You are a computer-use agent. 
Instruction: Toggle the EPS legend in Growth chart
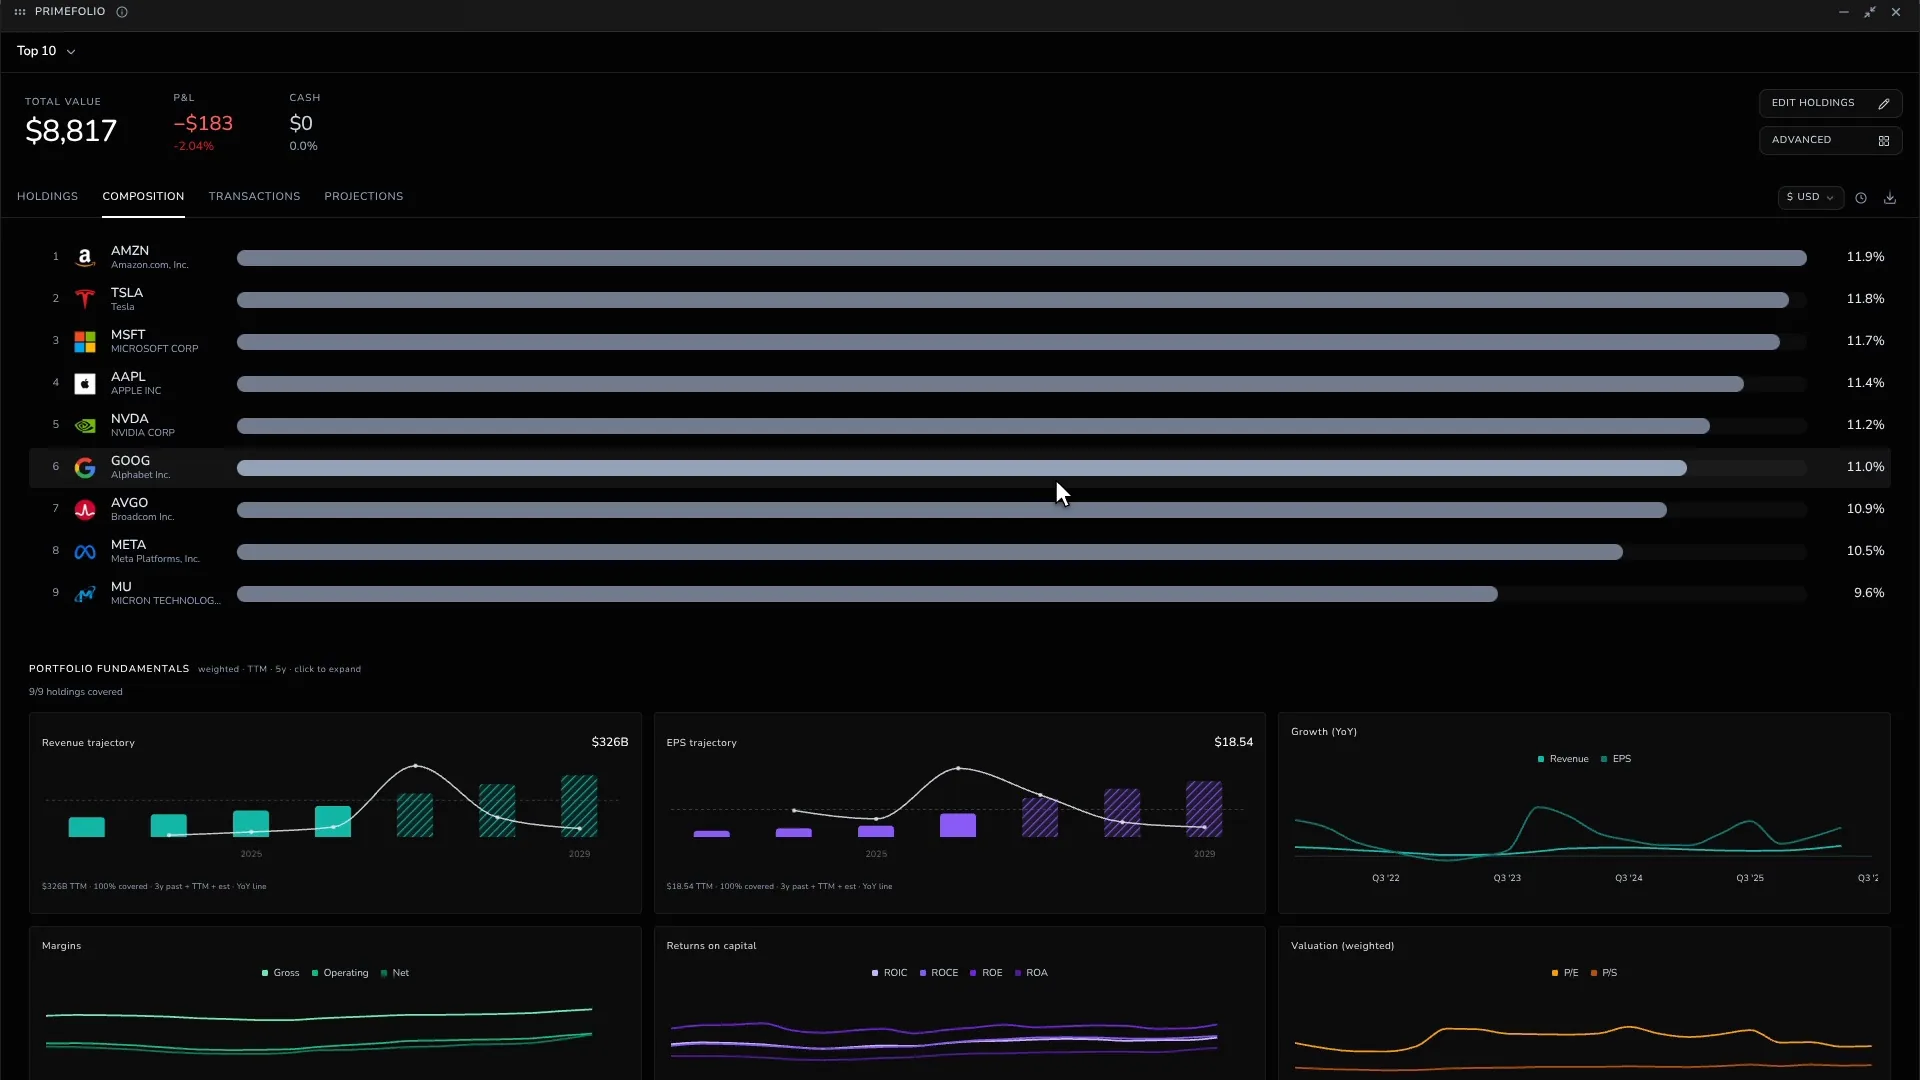click(x=1616, y=759)
